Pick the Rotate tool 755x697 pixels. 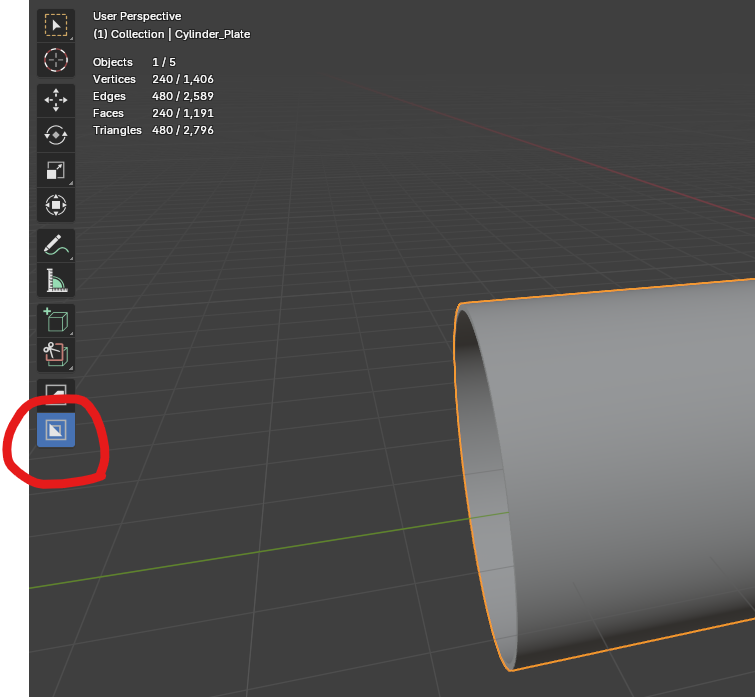click(56, 135)
